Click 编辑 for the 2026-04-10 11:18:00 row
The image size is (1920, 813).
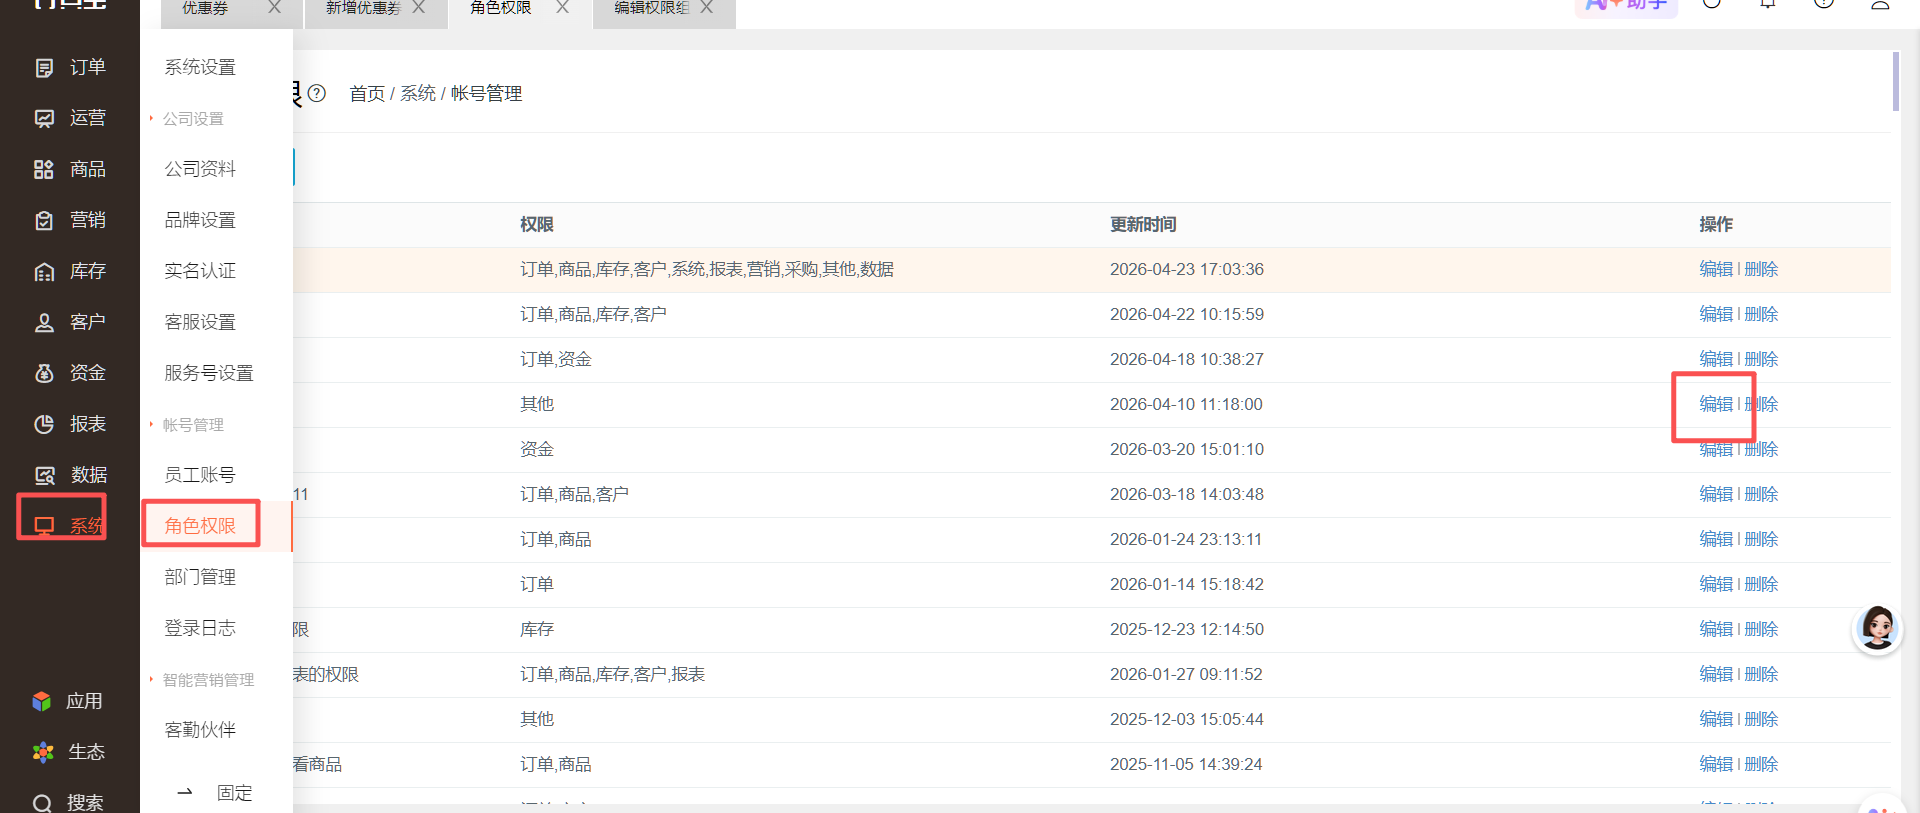coord(1716,404)
